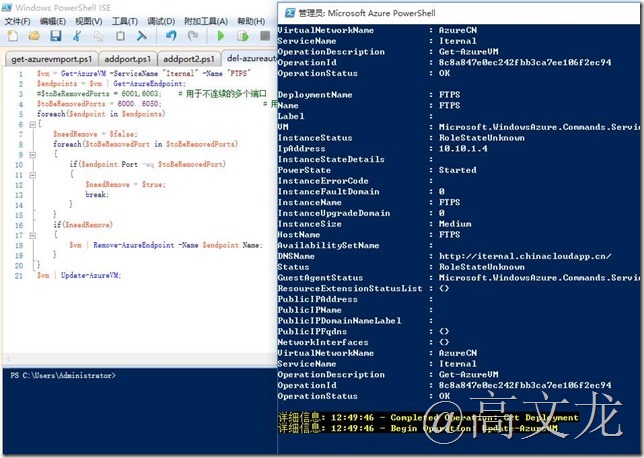Click the GuestAgentStatus label in output

tap(320, 278)
